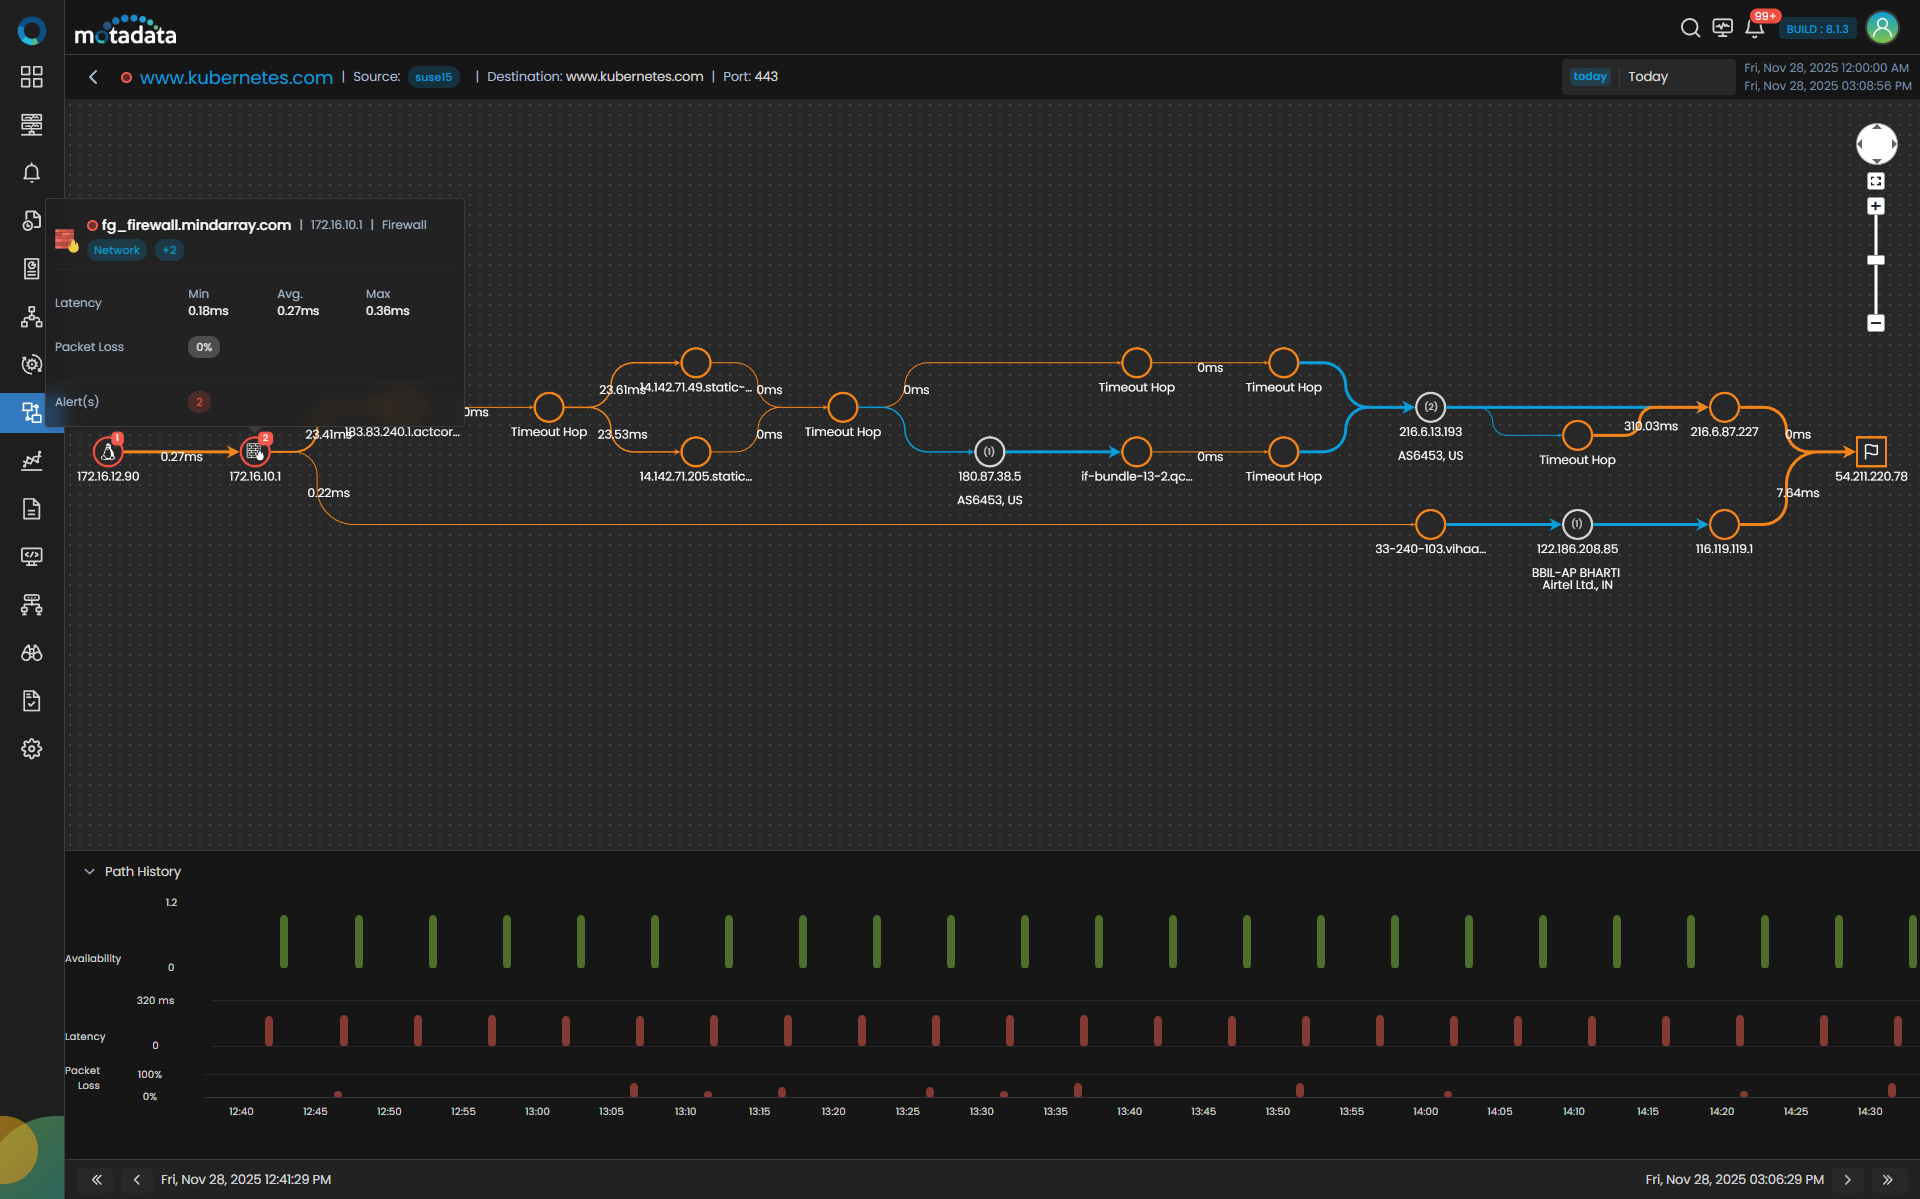Go to next path history snapshot
The image size is (1920, 1199).
pyautogui.click(x=1847, y=1180)
